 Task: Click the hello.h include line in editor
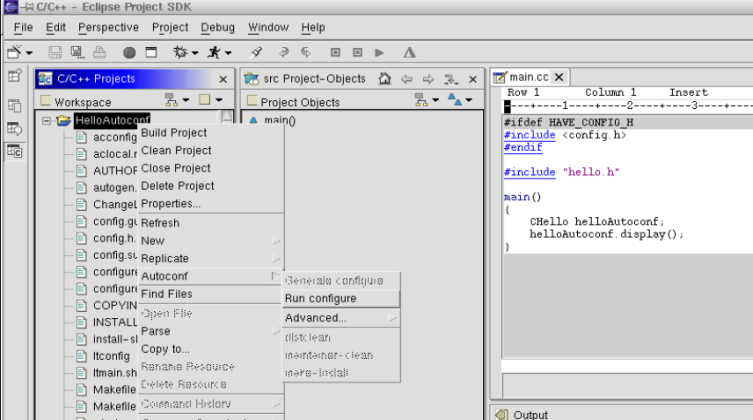coord(562,172)
